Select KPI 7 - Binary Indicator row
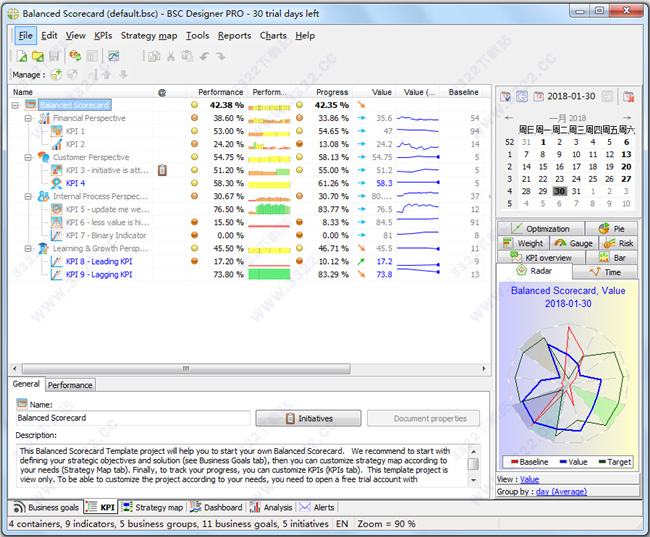 tap(106, 235)
